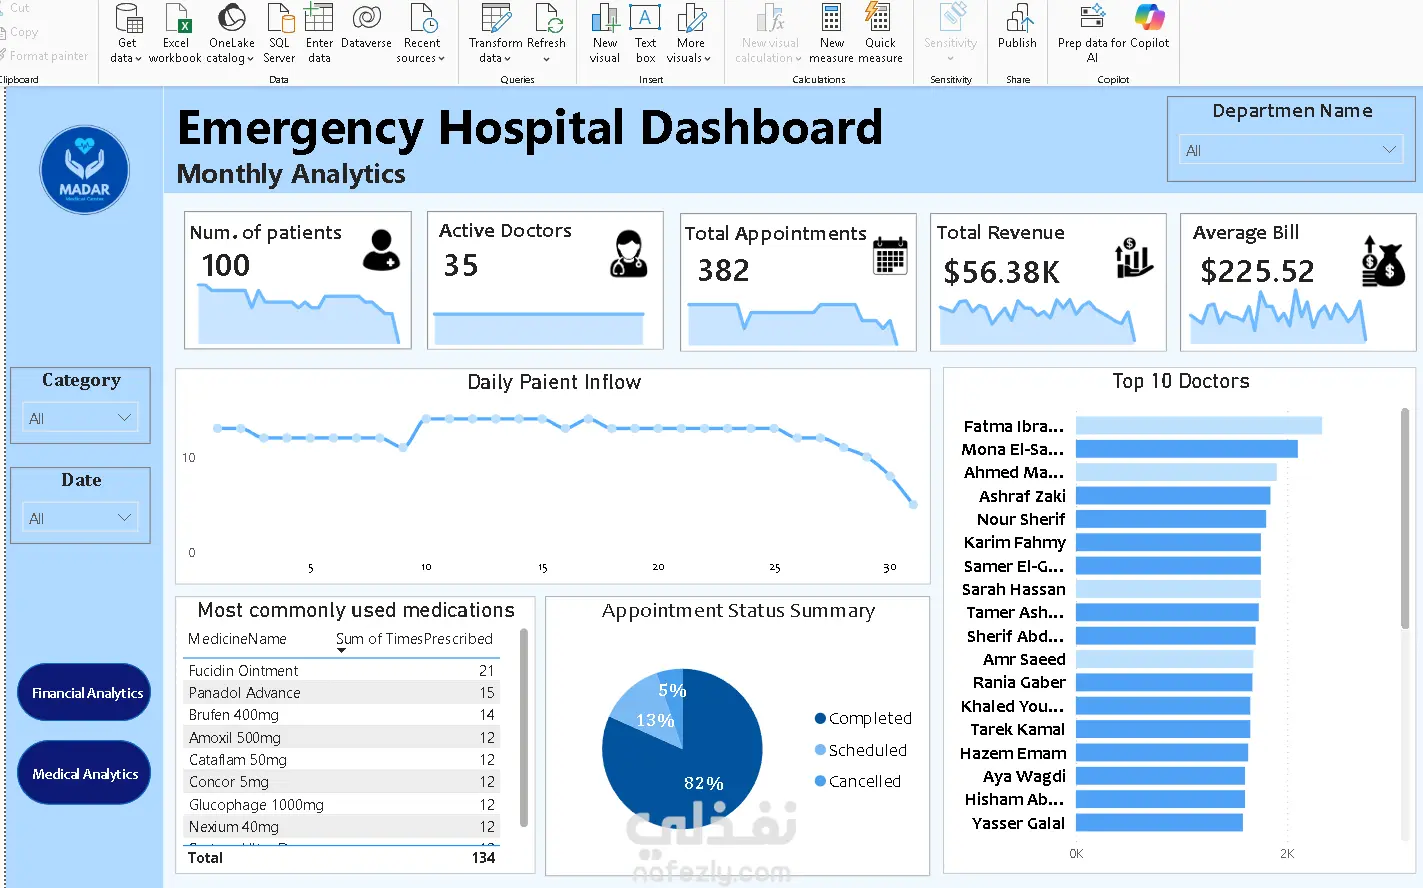
Task: Click the MedicineName column header
Action: [237, 639]
